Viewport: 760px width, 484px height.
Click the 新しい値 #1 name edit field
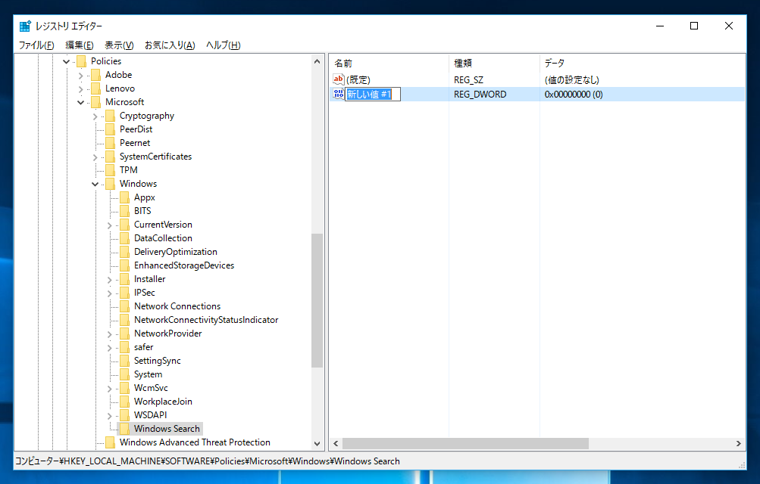click(373, 94)
